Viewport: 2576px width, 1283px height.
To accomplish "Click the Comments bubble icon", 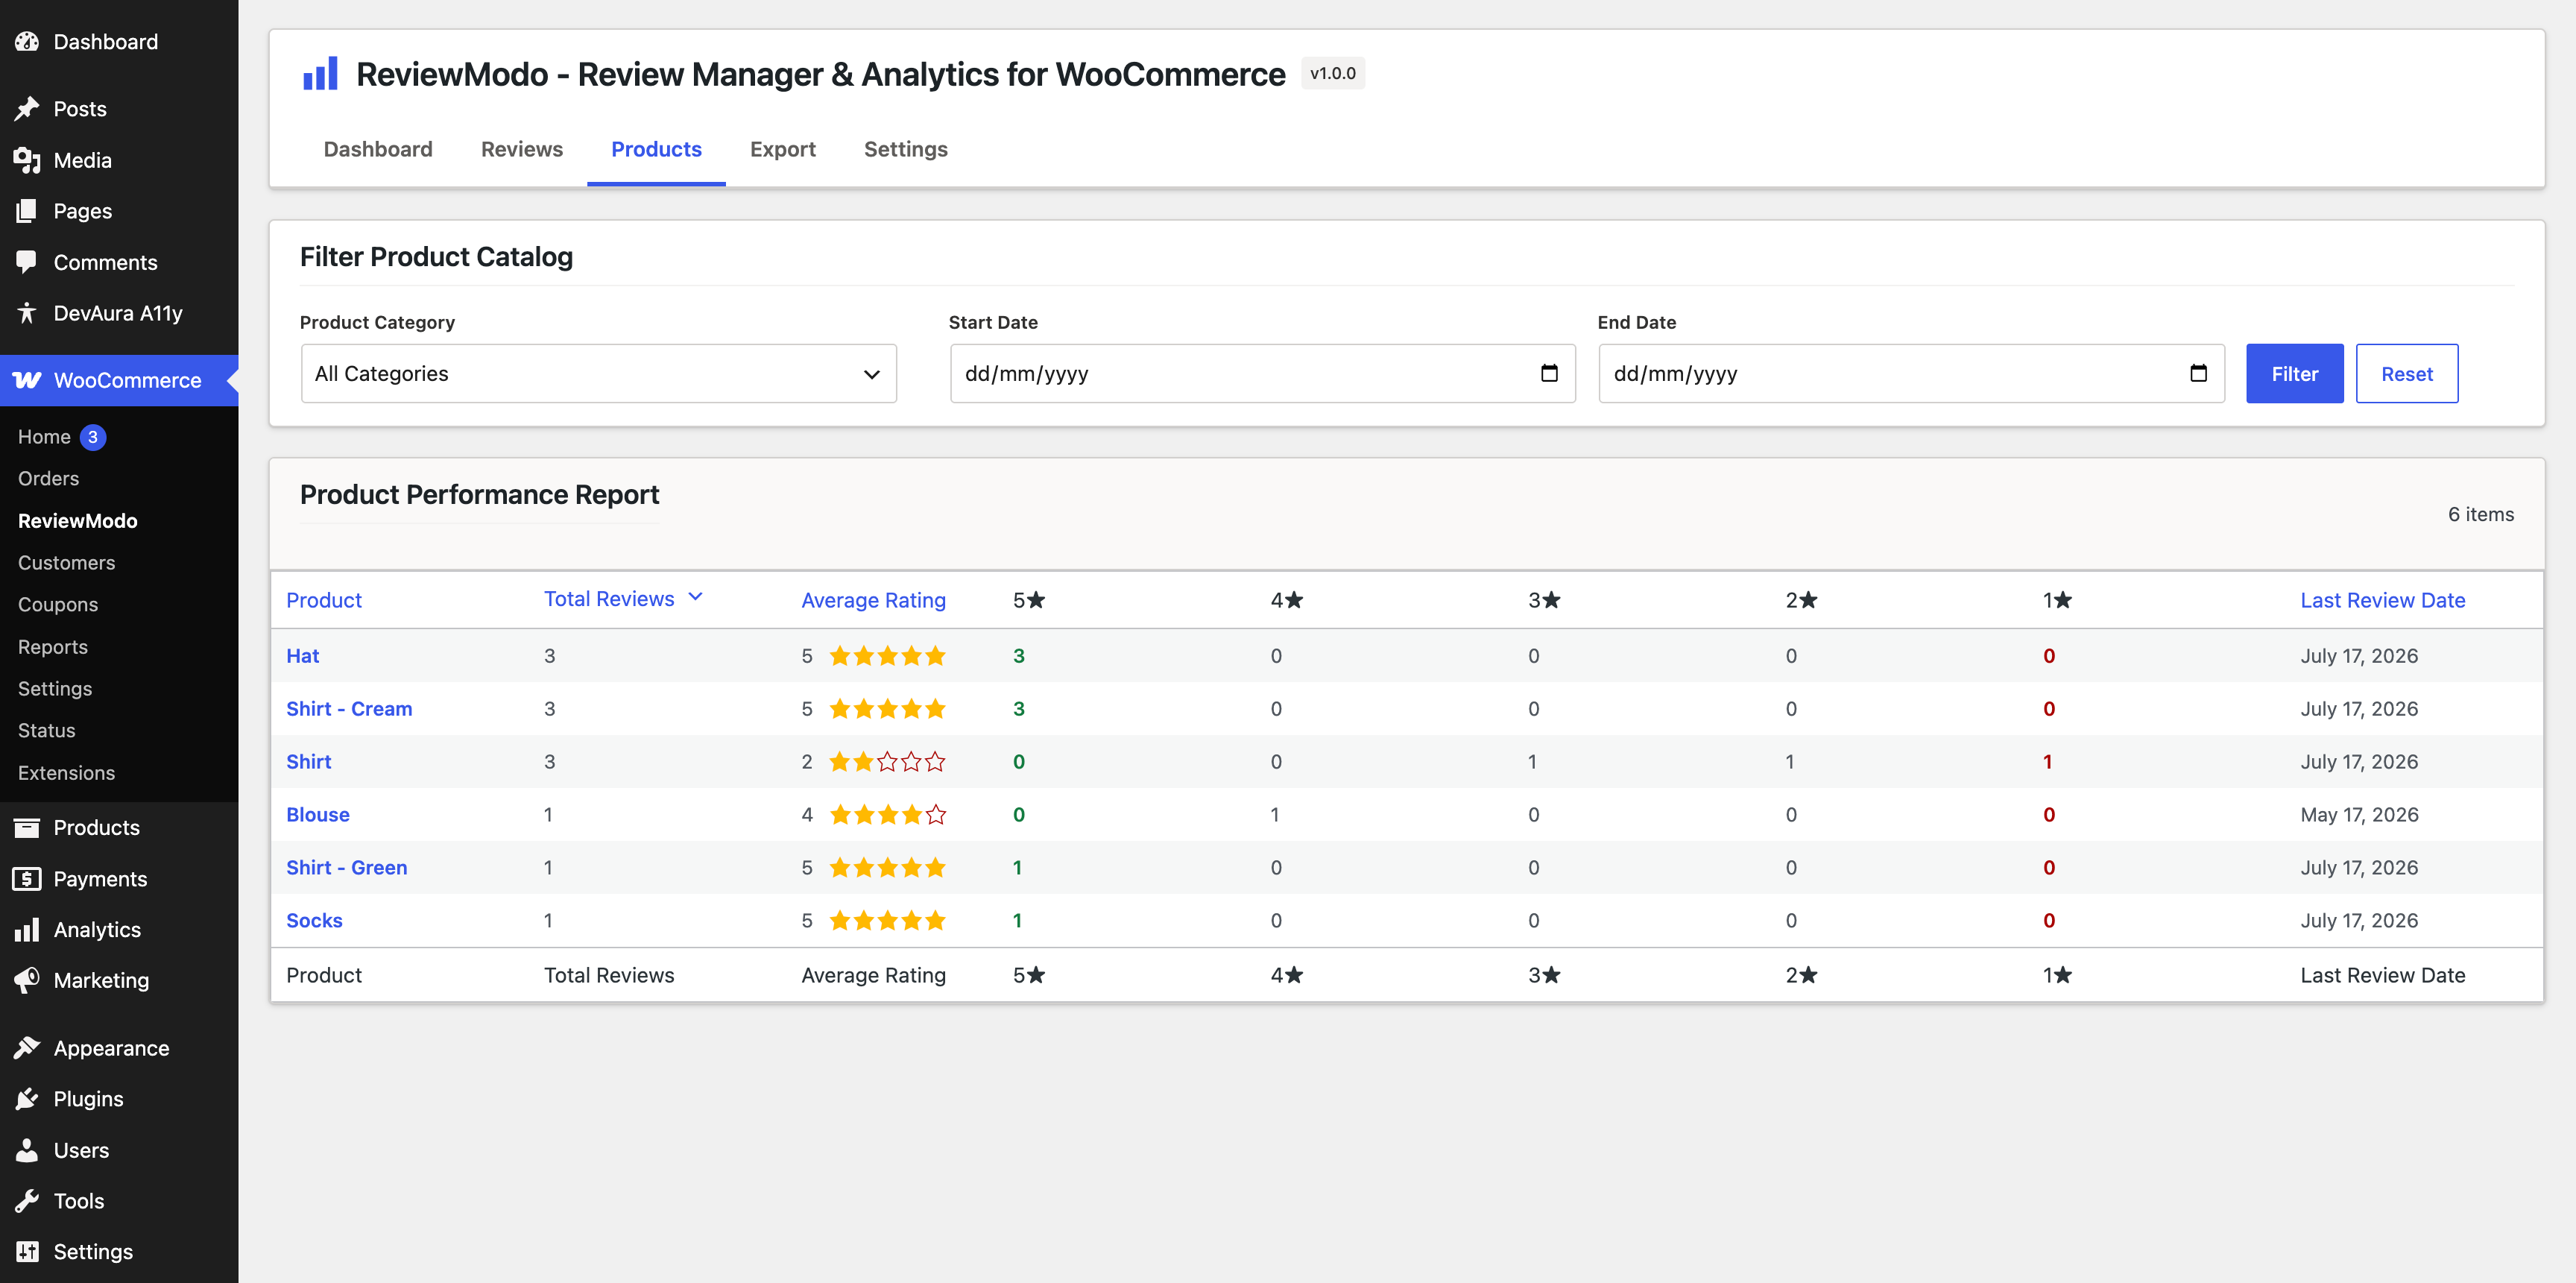I will click(x=27, y=262).
